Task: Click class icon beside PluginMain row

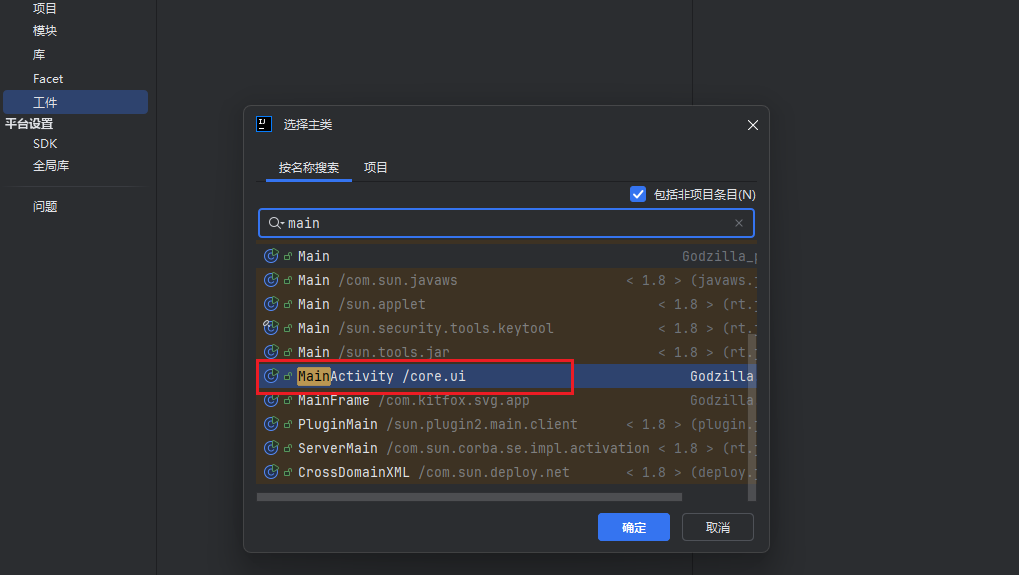Action: click(x=271, y=424)
